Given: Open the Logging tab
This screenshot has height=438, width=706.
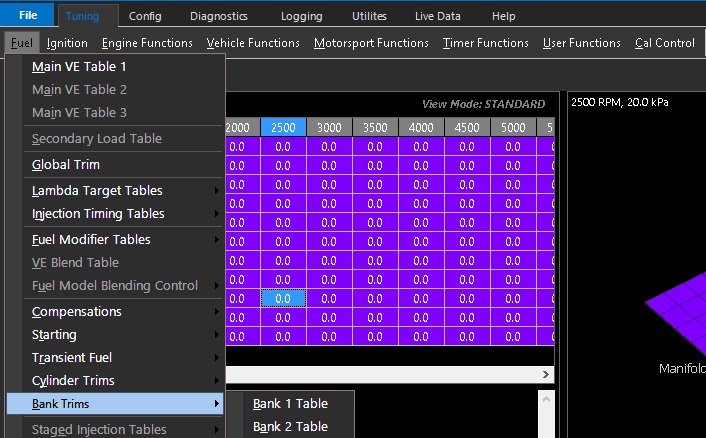Looking at the screenshot, I should coord(302,16).
